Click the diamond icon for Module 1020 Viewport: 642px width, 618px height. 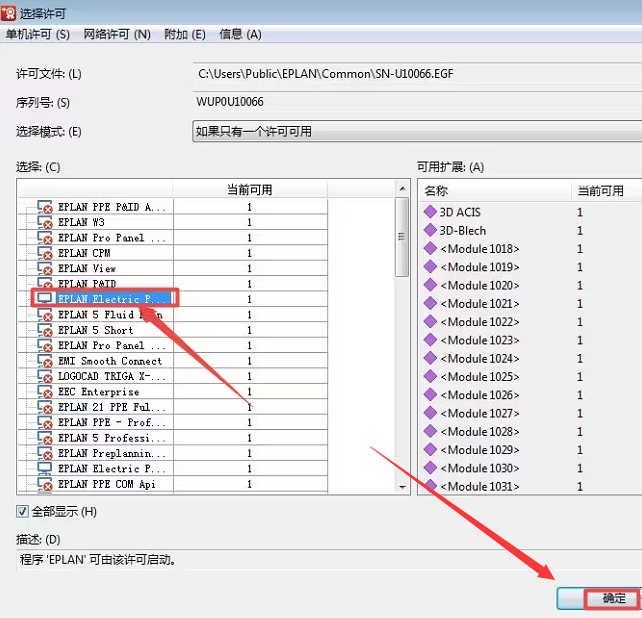[x=430, y=285]
